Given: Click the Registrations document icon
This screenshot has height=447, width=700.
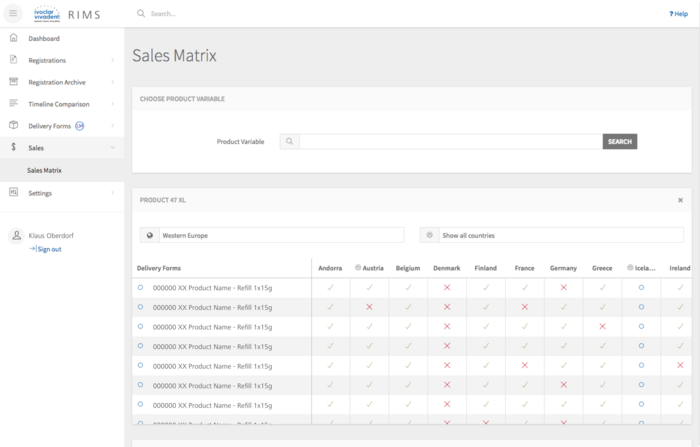Looking at the screenshot, I should (14, 60).
